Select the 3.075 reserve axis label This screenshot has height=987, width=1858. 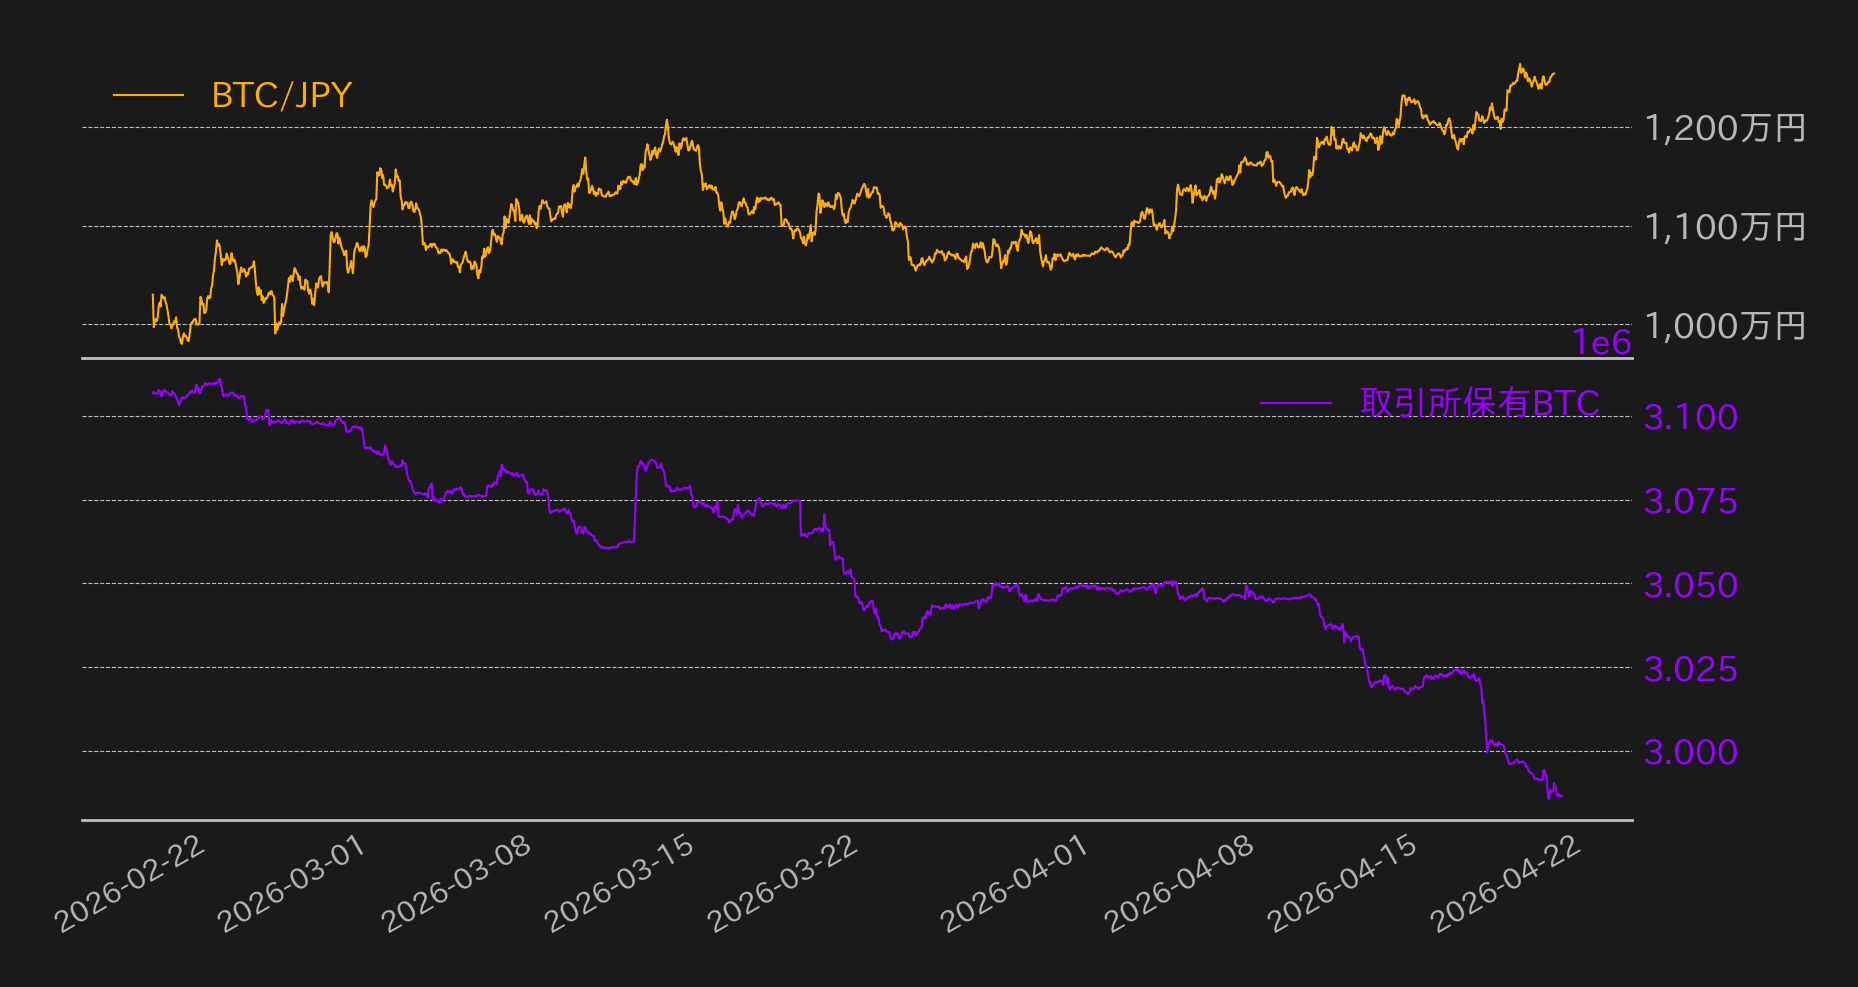point(1690,501)
